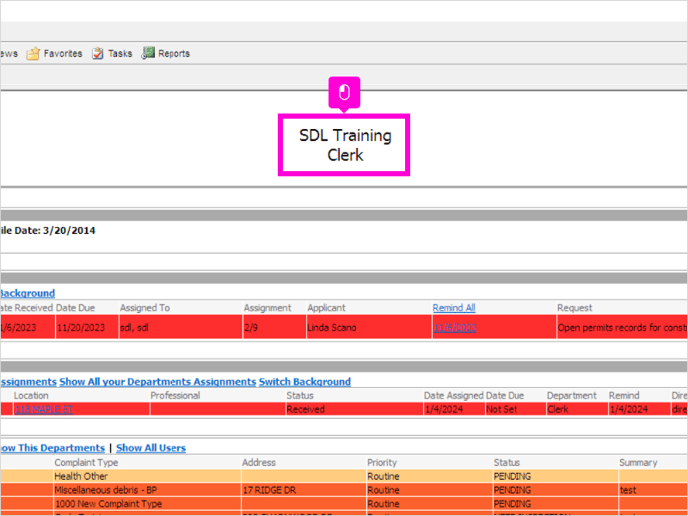688x516 pixels.
Task: Click the Reports icon
Action: click(148, 53)
